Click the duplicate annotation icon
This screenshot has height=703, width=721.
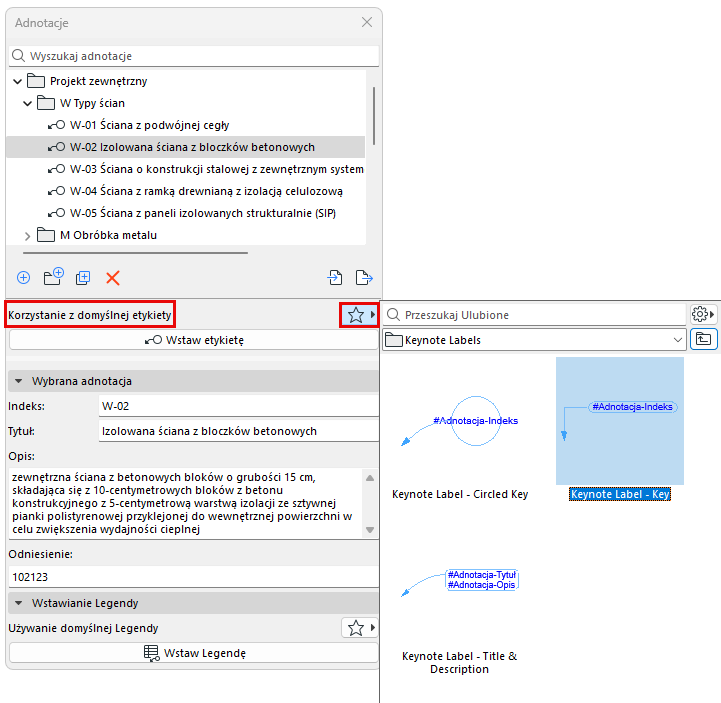coord(83,278)
